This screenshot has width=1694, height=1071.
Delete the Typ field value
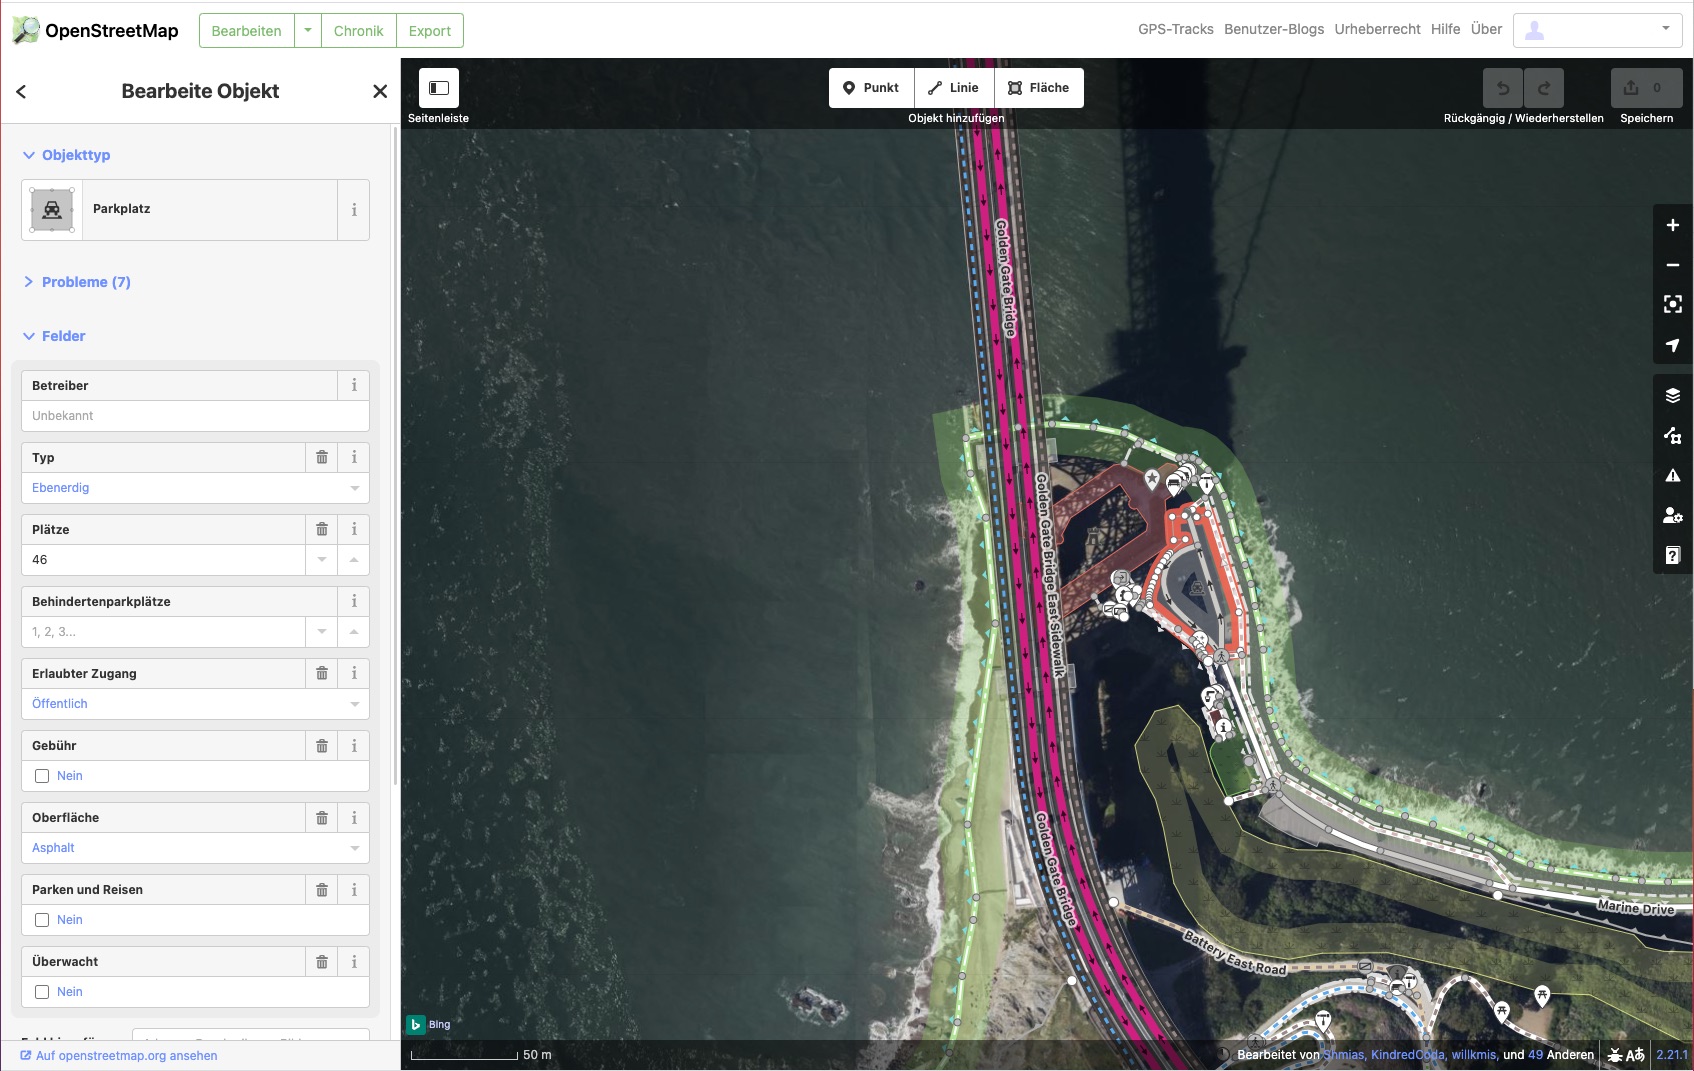(322, 458)
